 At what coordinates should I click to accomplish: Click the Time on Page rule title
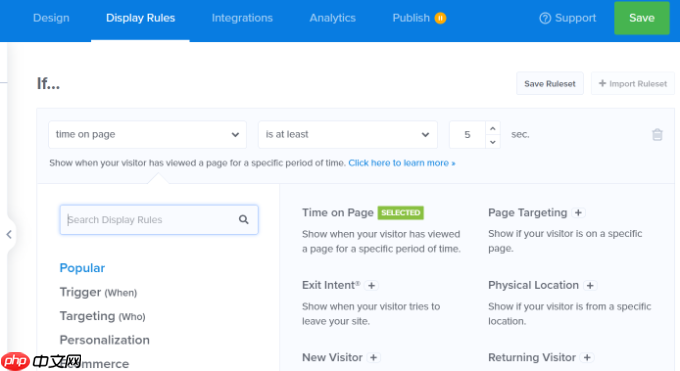337,213
